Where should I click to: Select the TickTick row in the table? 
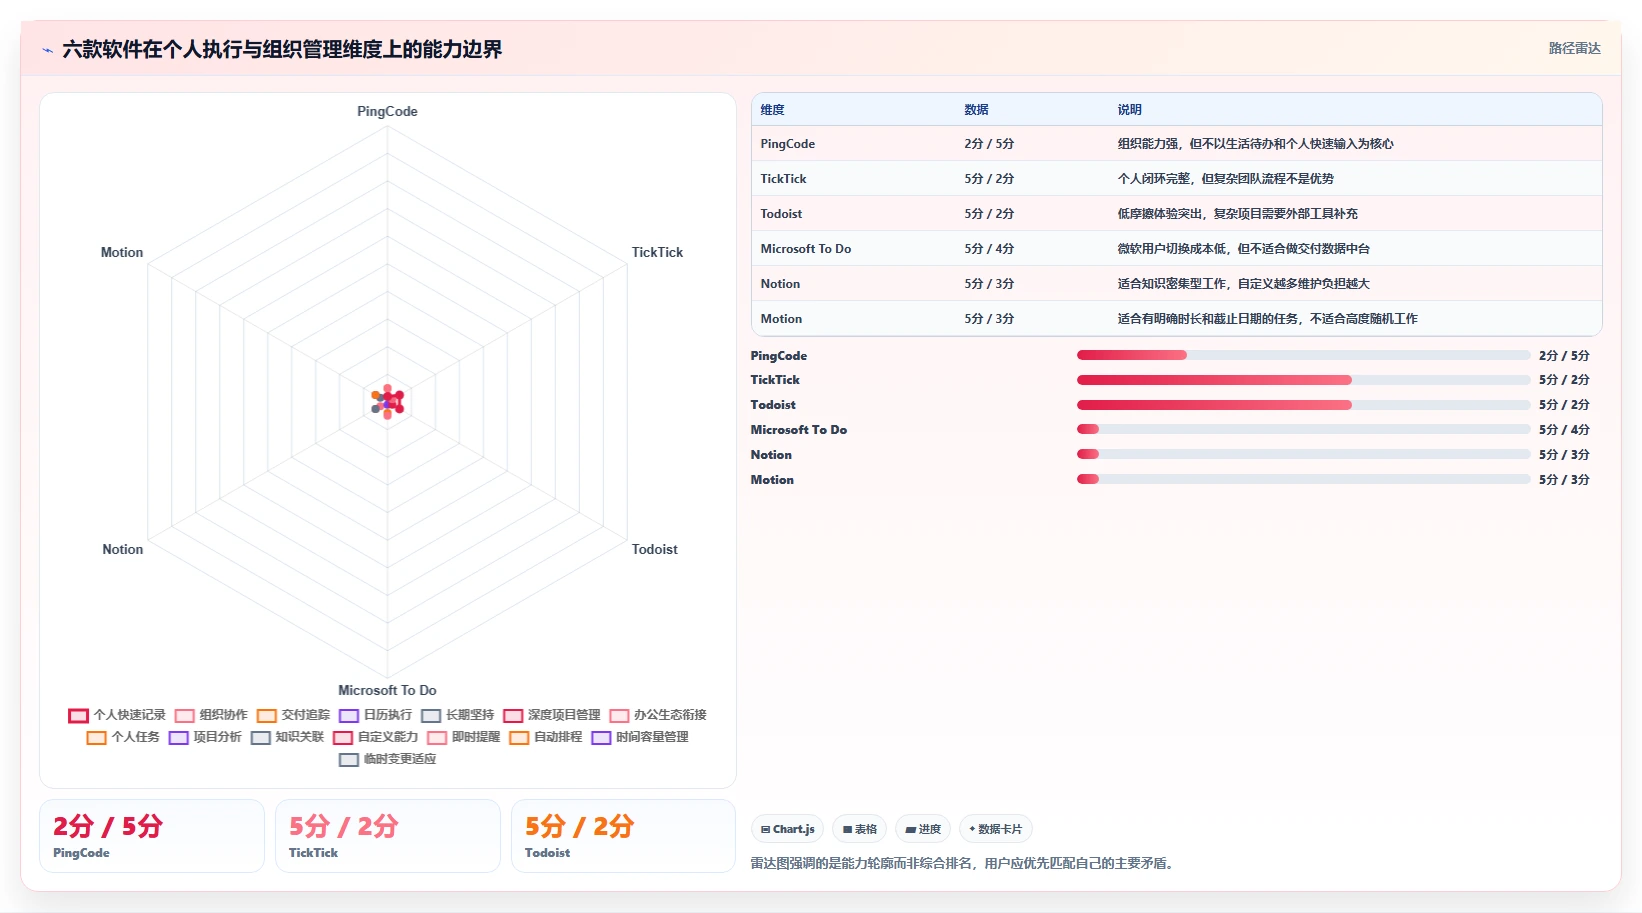[x=1177, y=179]
